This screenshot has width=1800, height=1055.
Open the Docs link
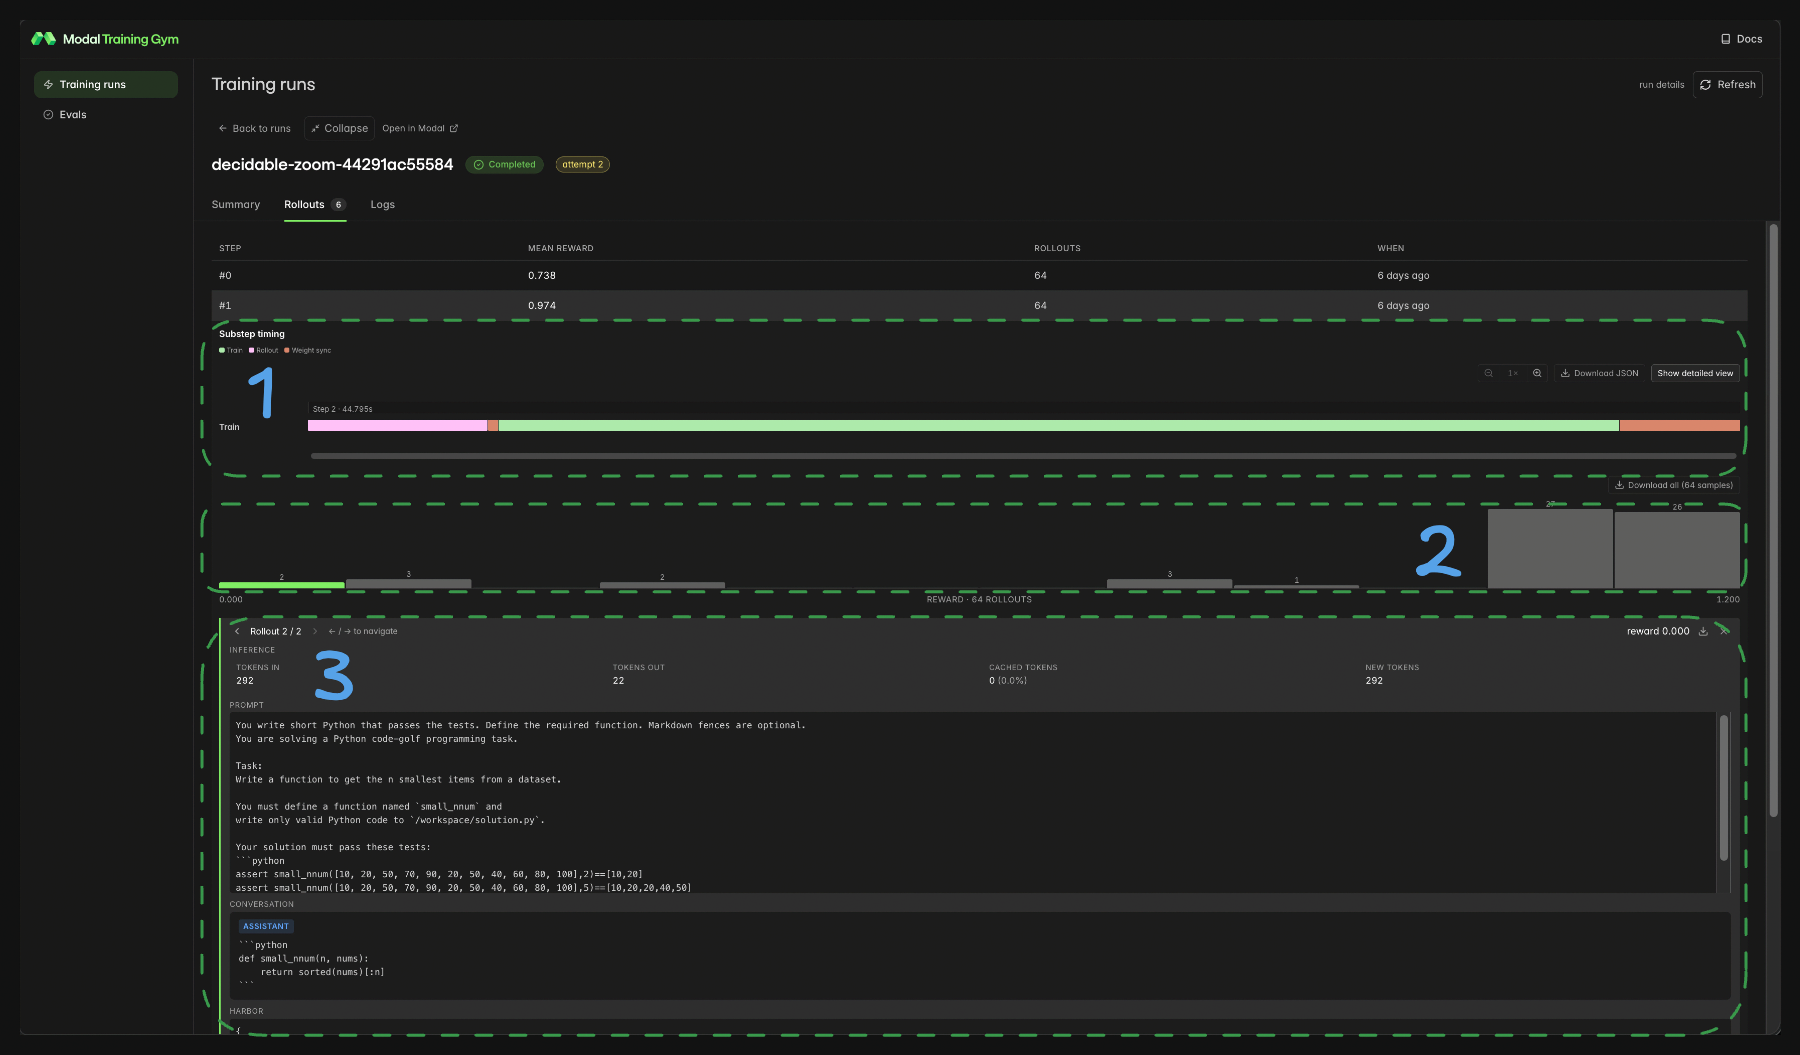[x=1741, y=39]
